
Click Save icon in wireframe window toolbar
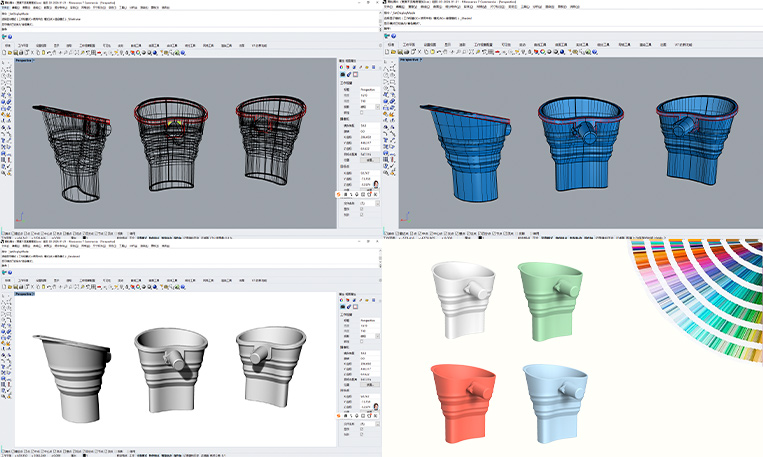(x=15, y=53)
